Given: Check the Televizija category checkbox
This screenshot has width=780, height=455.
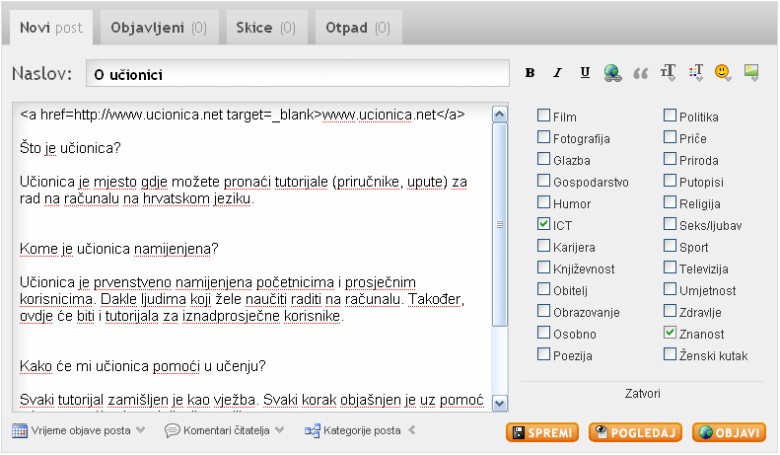Looking at the screenshot, I should [670, 267].
